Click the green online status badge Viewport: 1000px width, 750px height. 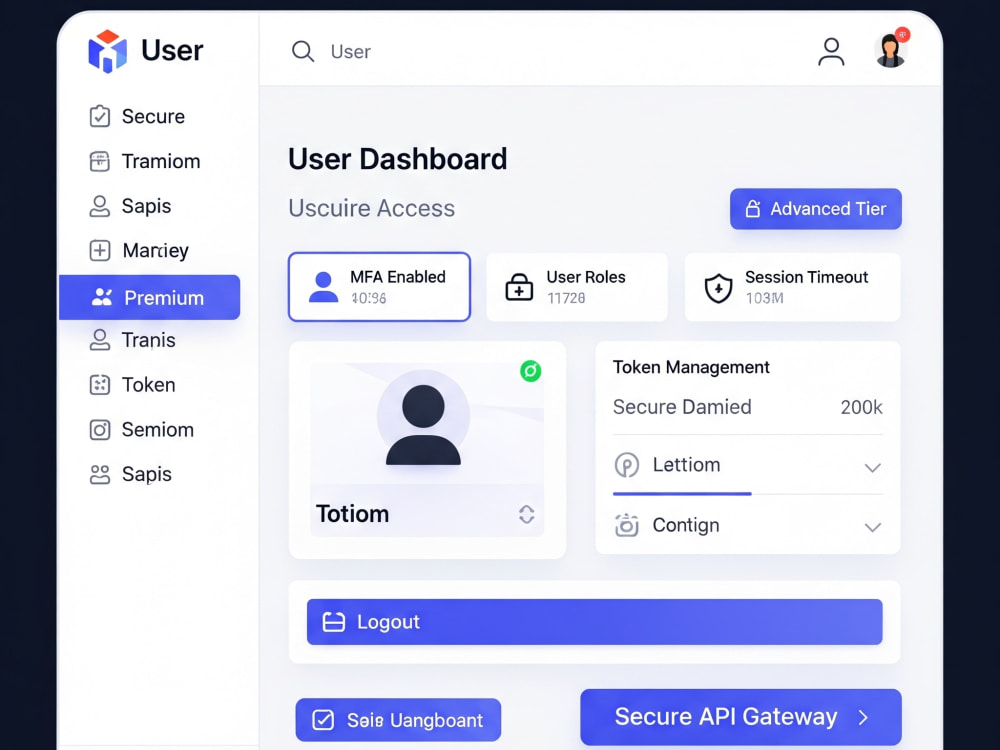point(531,371)
